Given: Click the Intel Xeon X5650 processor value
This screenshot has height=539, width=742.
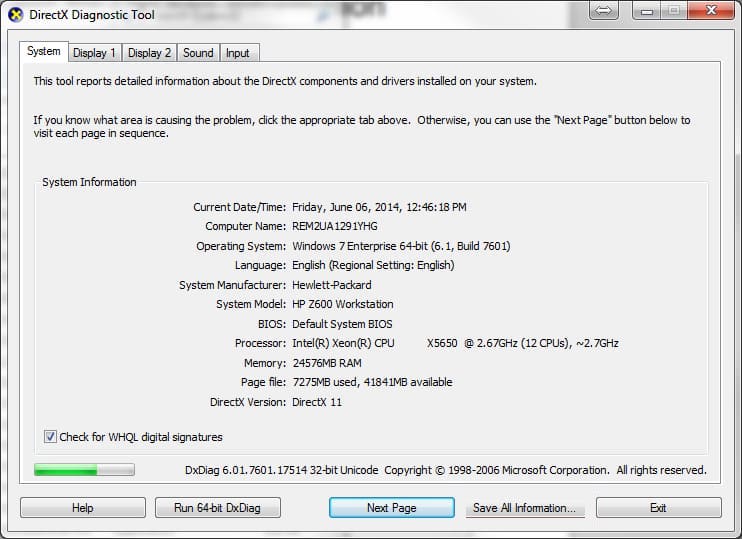Looking at the screenshot, I should (x=455, y=343).
